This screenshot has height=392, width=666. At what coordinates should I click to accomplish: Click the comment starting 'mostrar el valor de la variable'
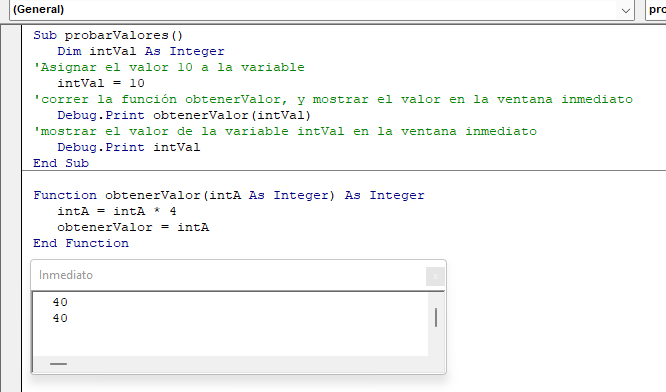tap(285, 131)
